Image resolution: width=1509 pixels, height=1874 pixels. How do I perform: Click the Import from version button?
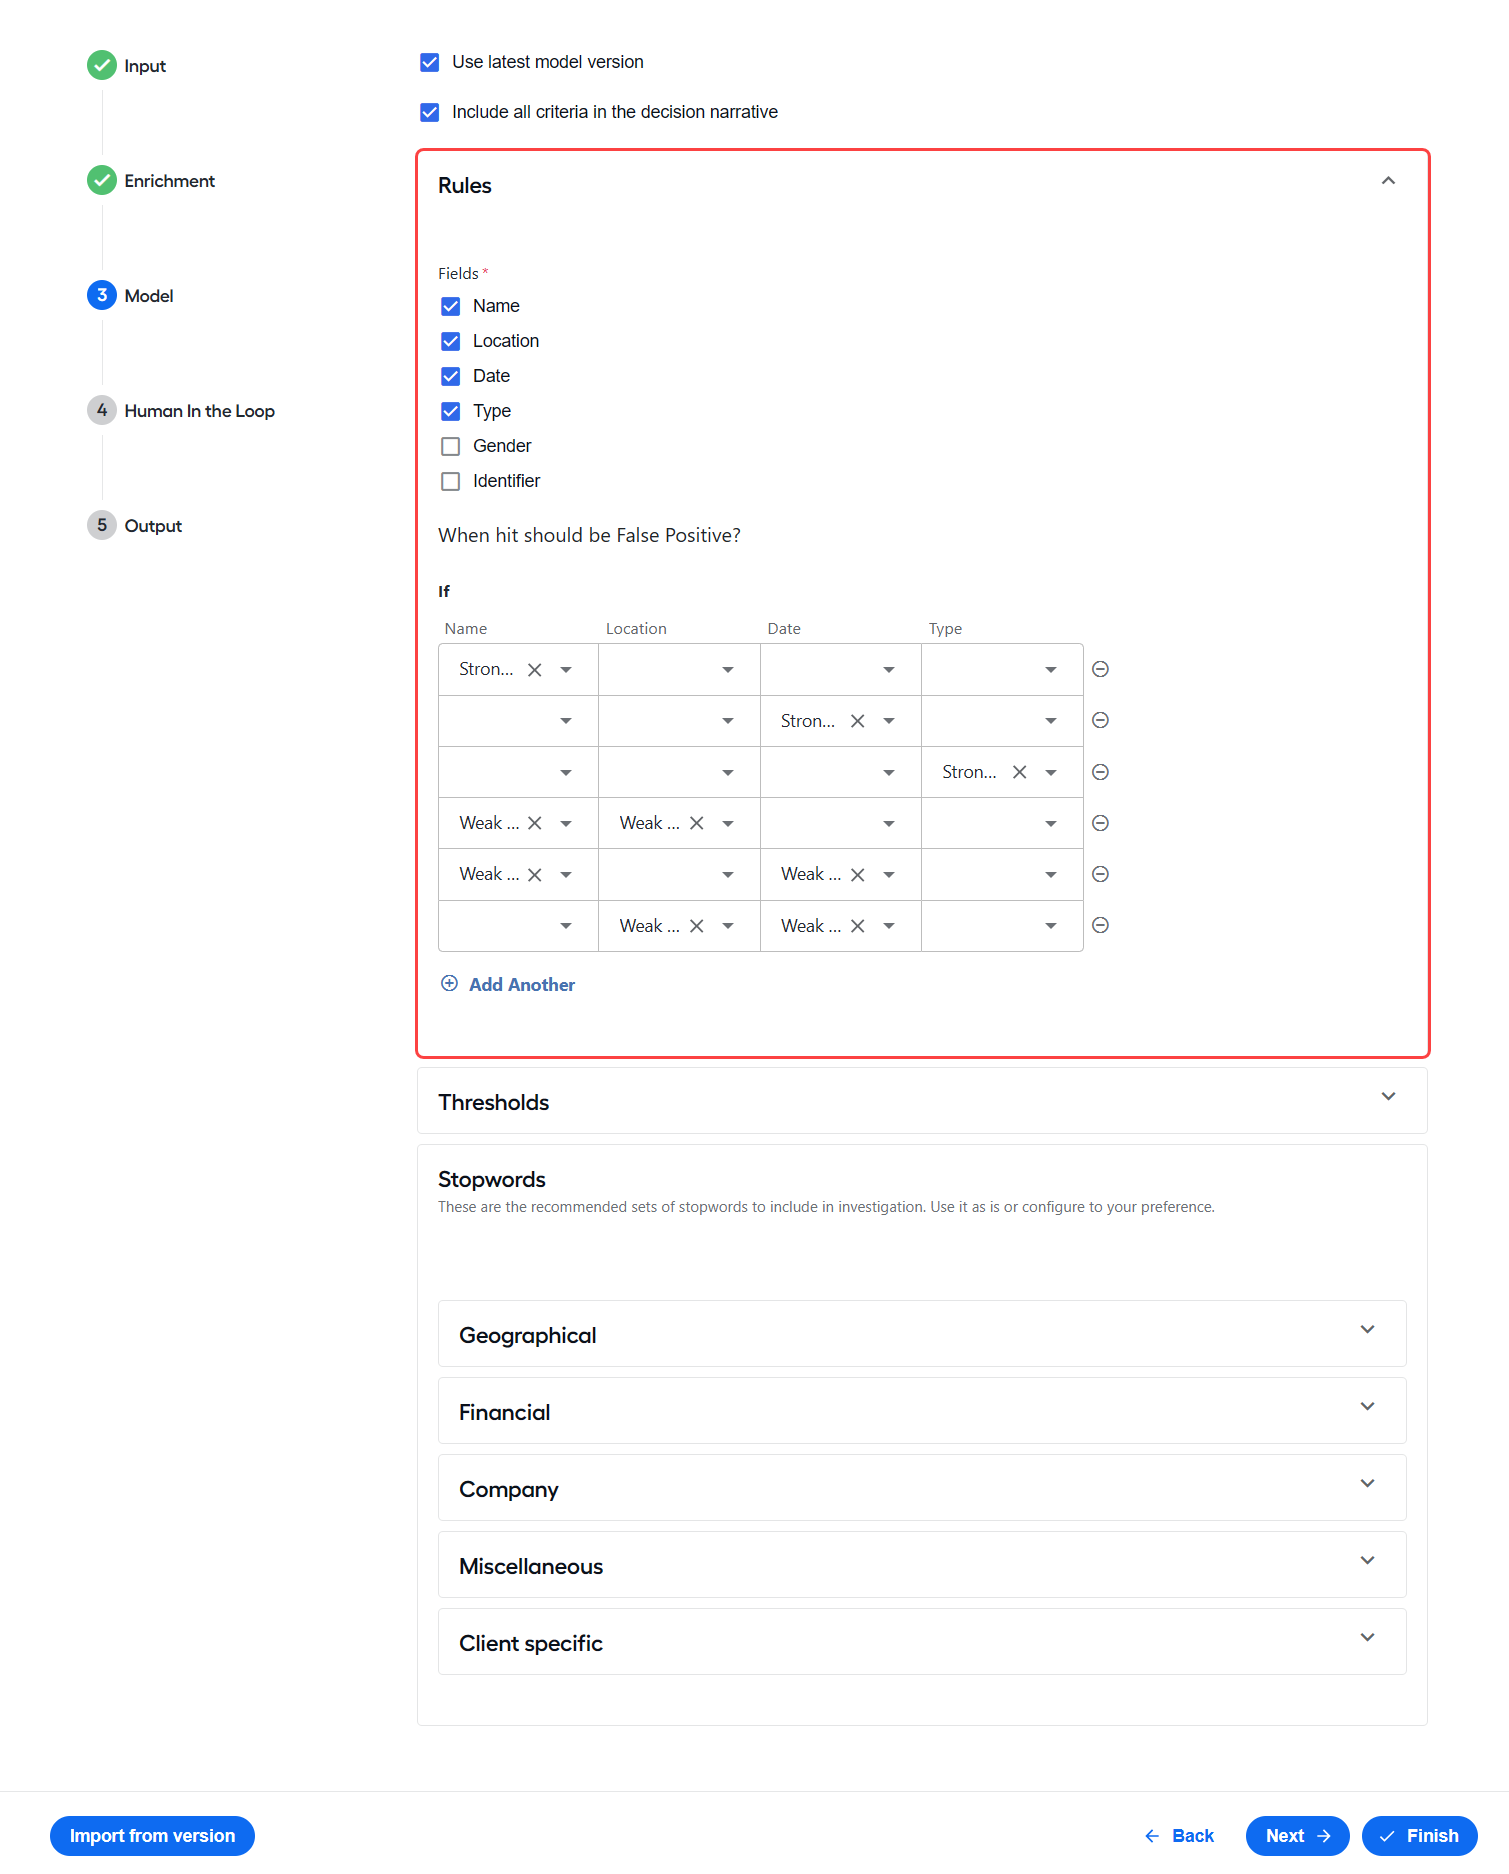[152, 1836]
